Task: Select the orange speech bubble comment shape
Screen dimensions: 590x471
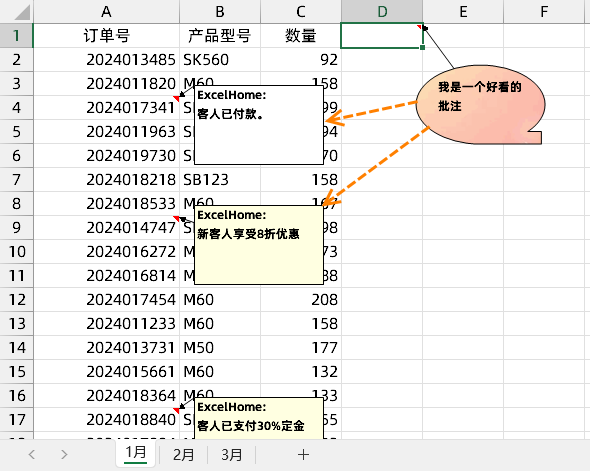Action: pos(481,105)
